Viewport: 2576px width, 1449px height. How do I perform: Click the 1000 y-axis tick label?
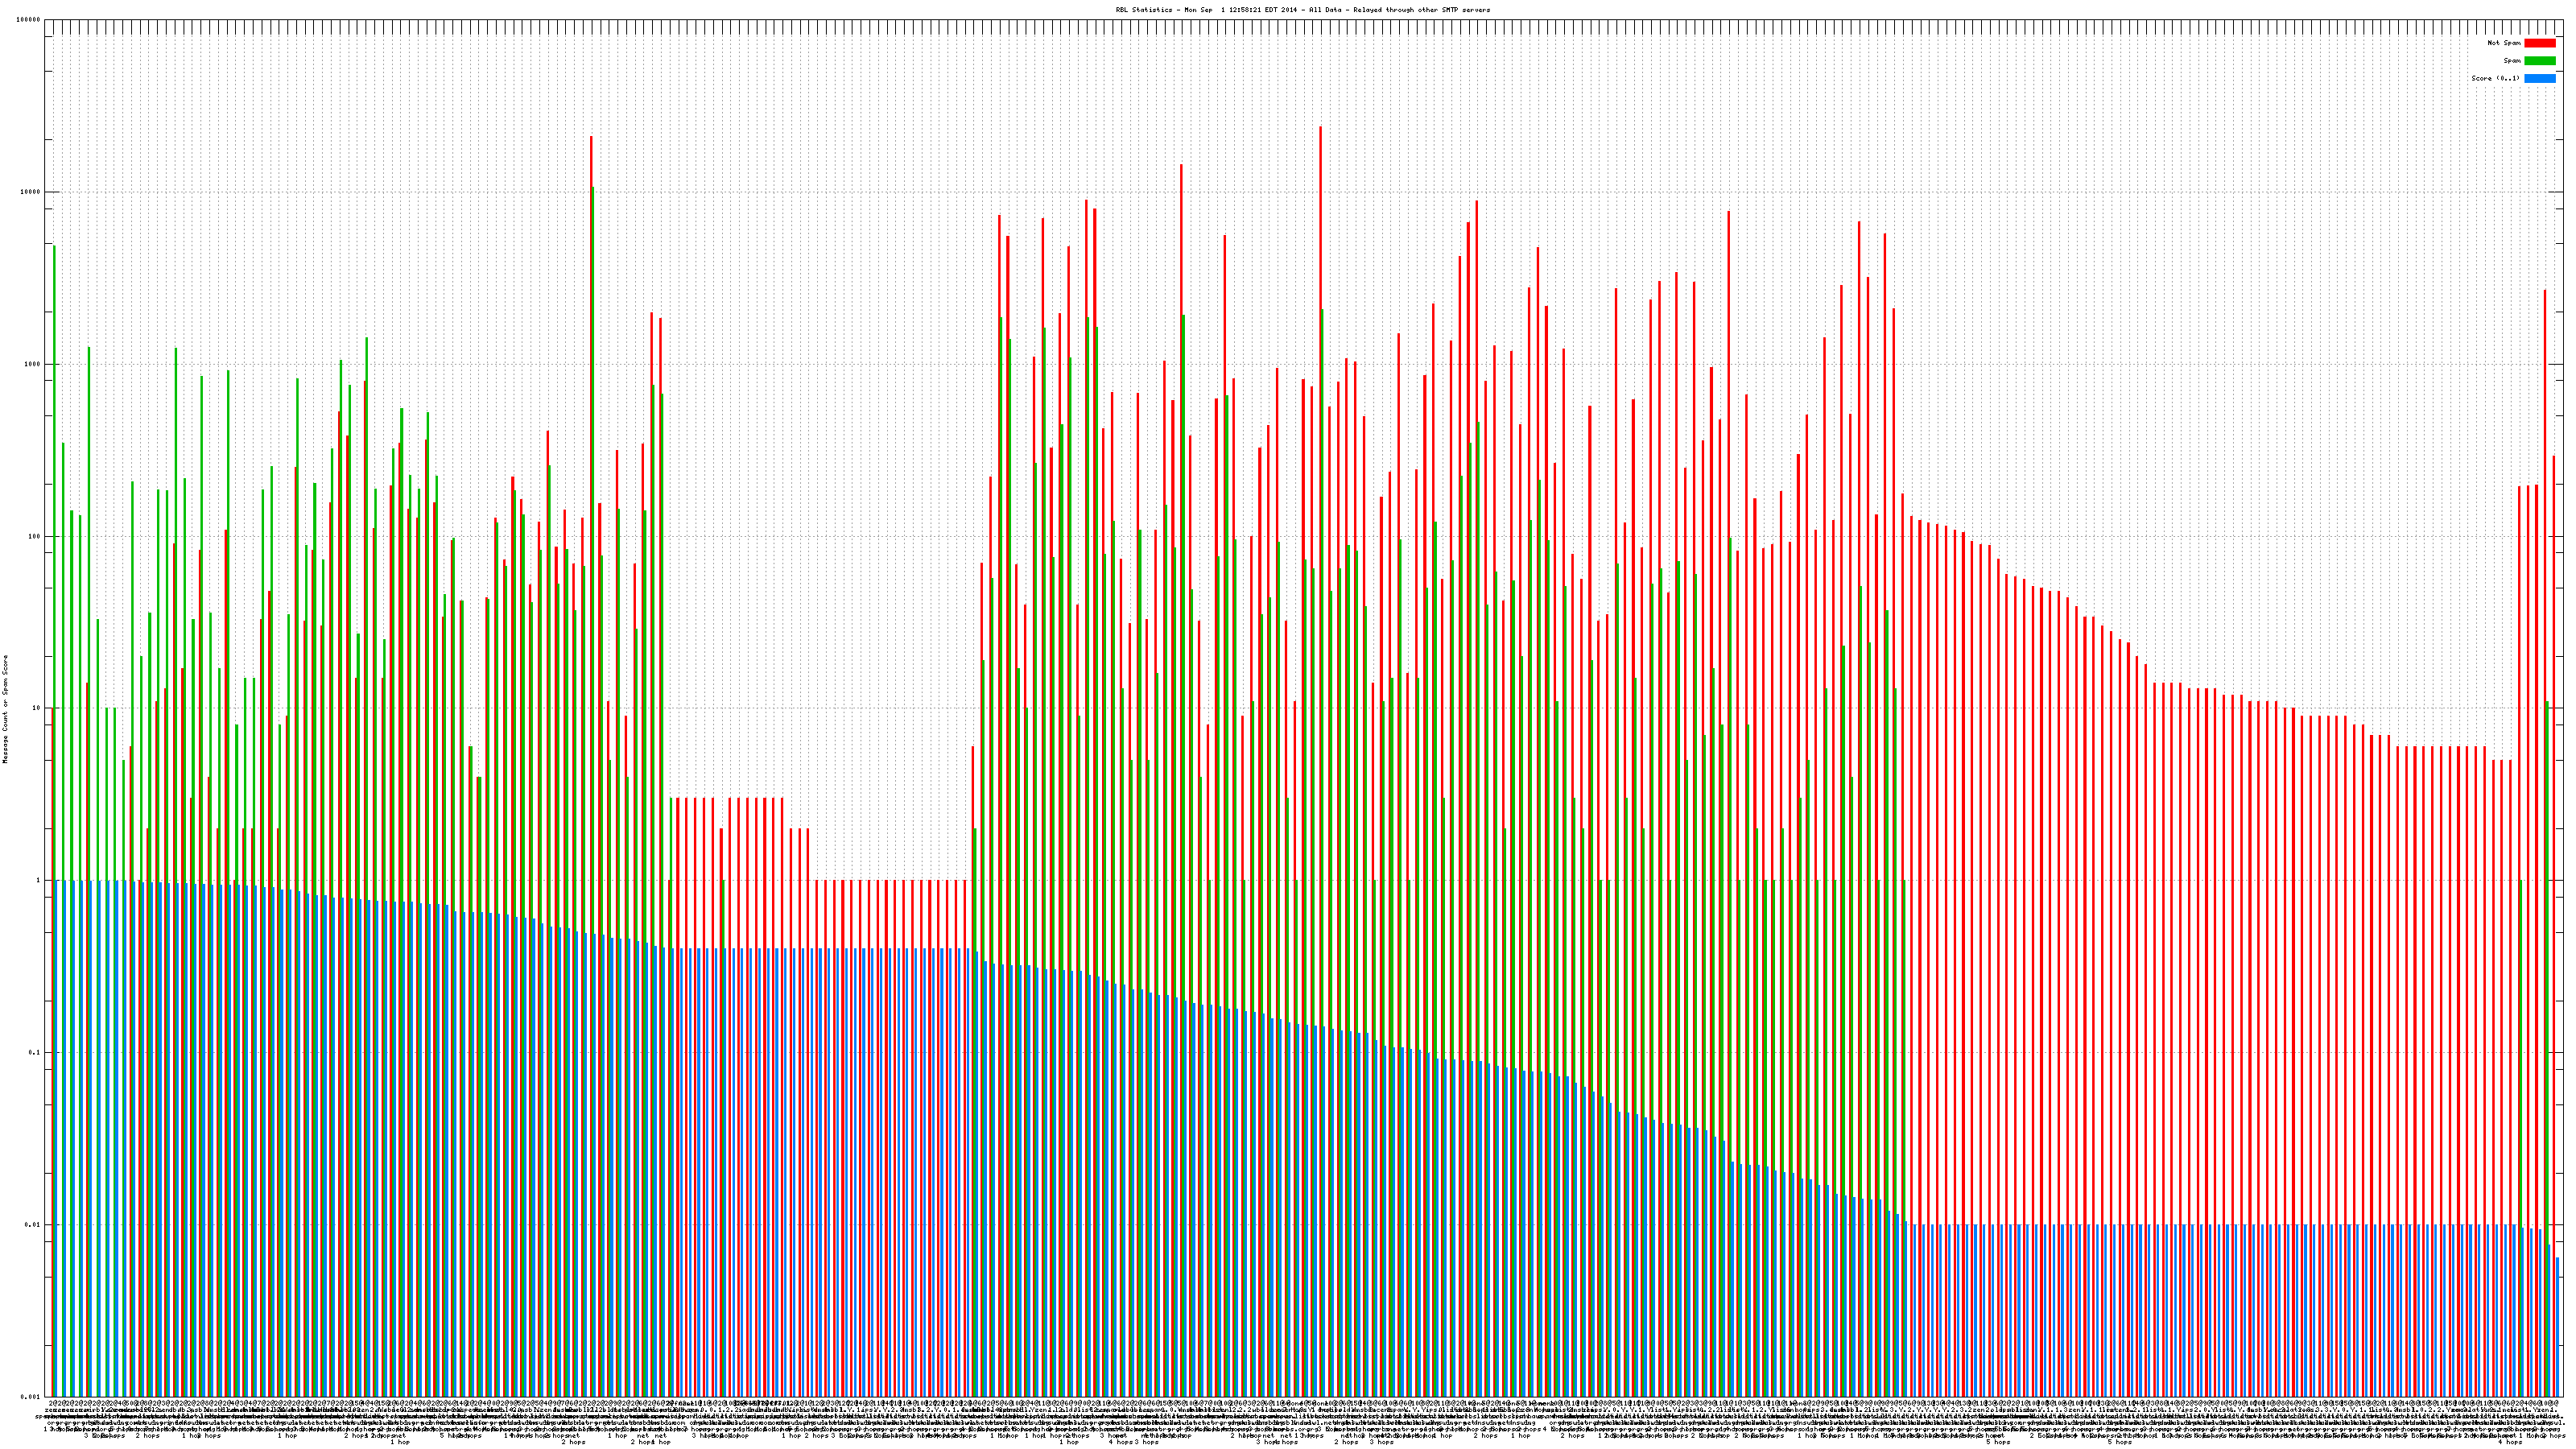pos(33,364)
